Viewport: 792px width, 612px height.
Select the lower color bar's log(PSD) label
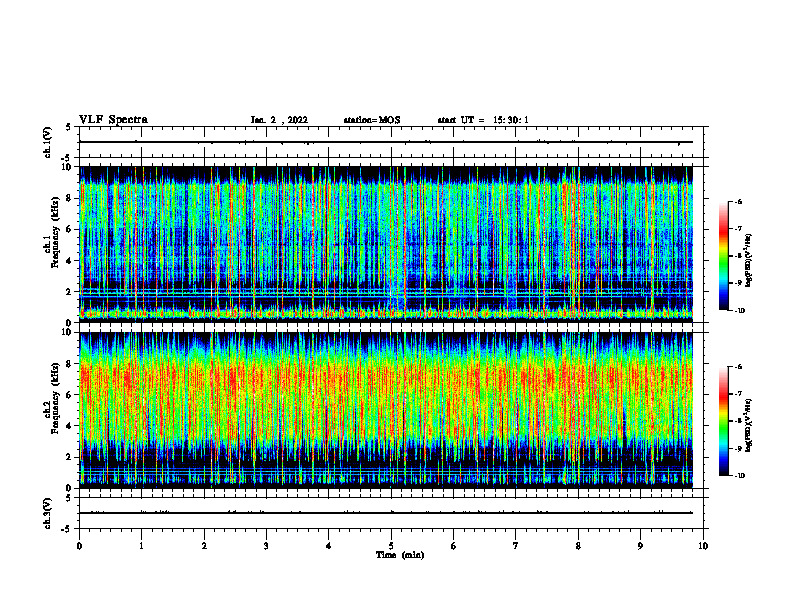point(749,425)
